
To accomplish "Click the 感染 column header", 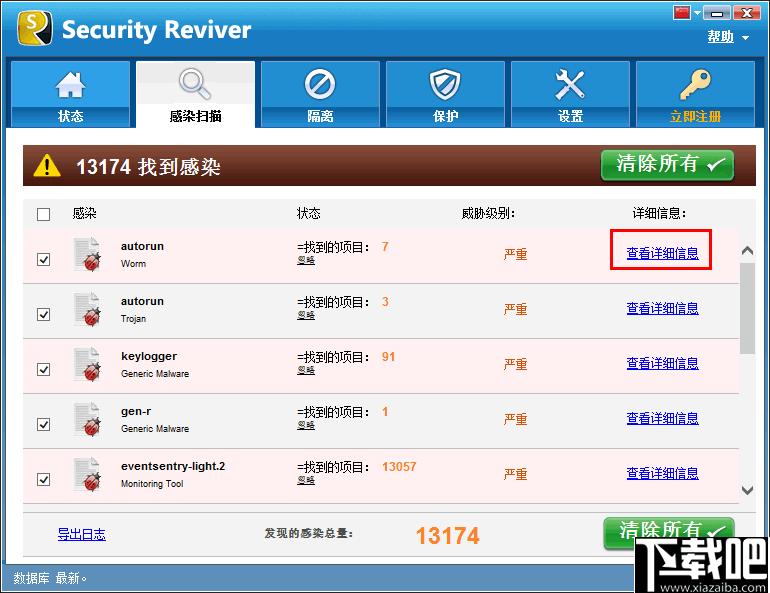I will pos(84,214).
